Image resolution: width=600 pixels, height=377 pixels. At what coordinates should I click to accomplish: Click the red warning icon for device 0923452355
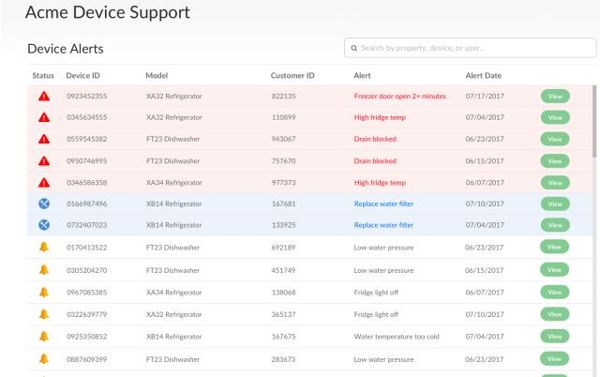point(44,96)
